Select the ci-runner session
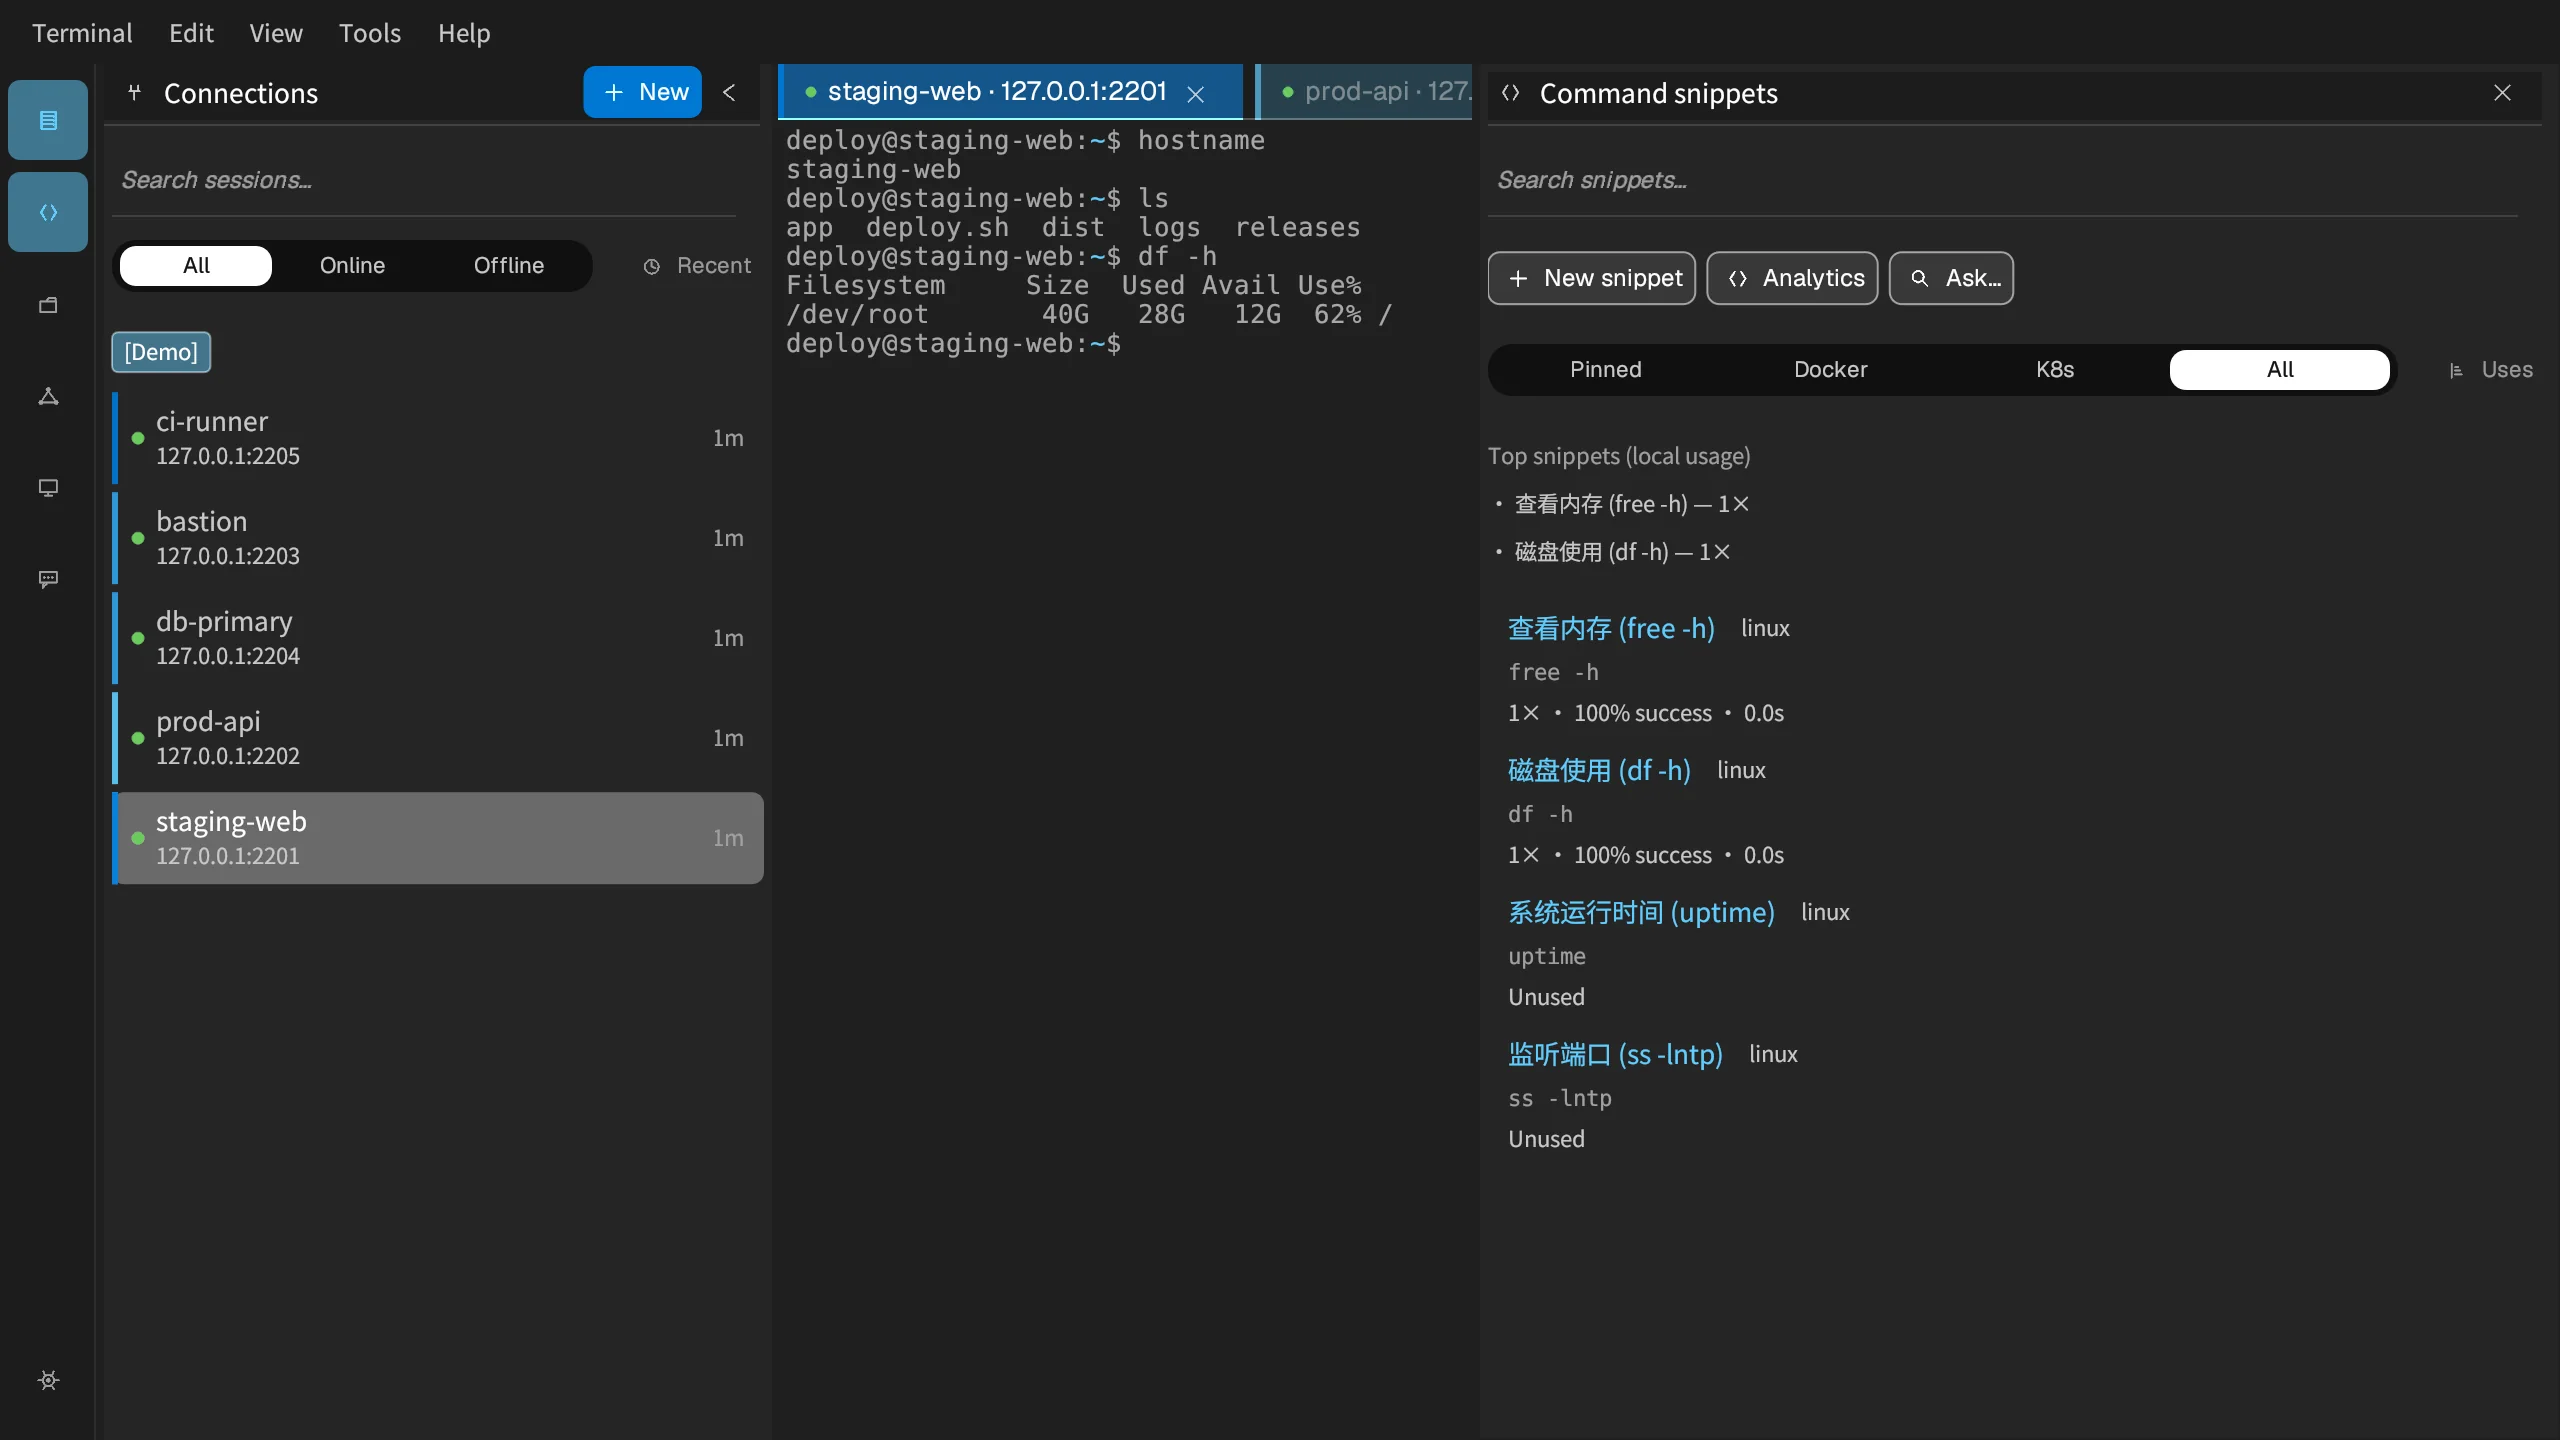The height and width of the screenshot is (1440, 2560). pos(438,438)
